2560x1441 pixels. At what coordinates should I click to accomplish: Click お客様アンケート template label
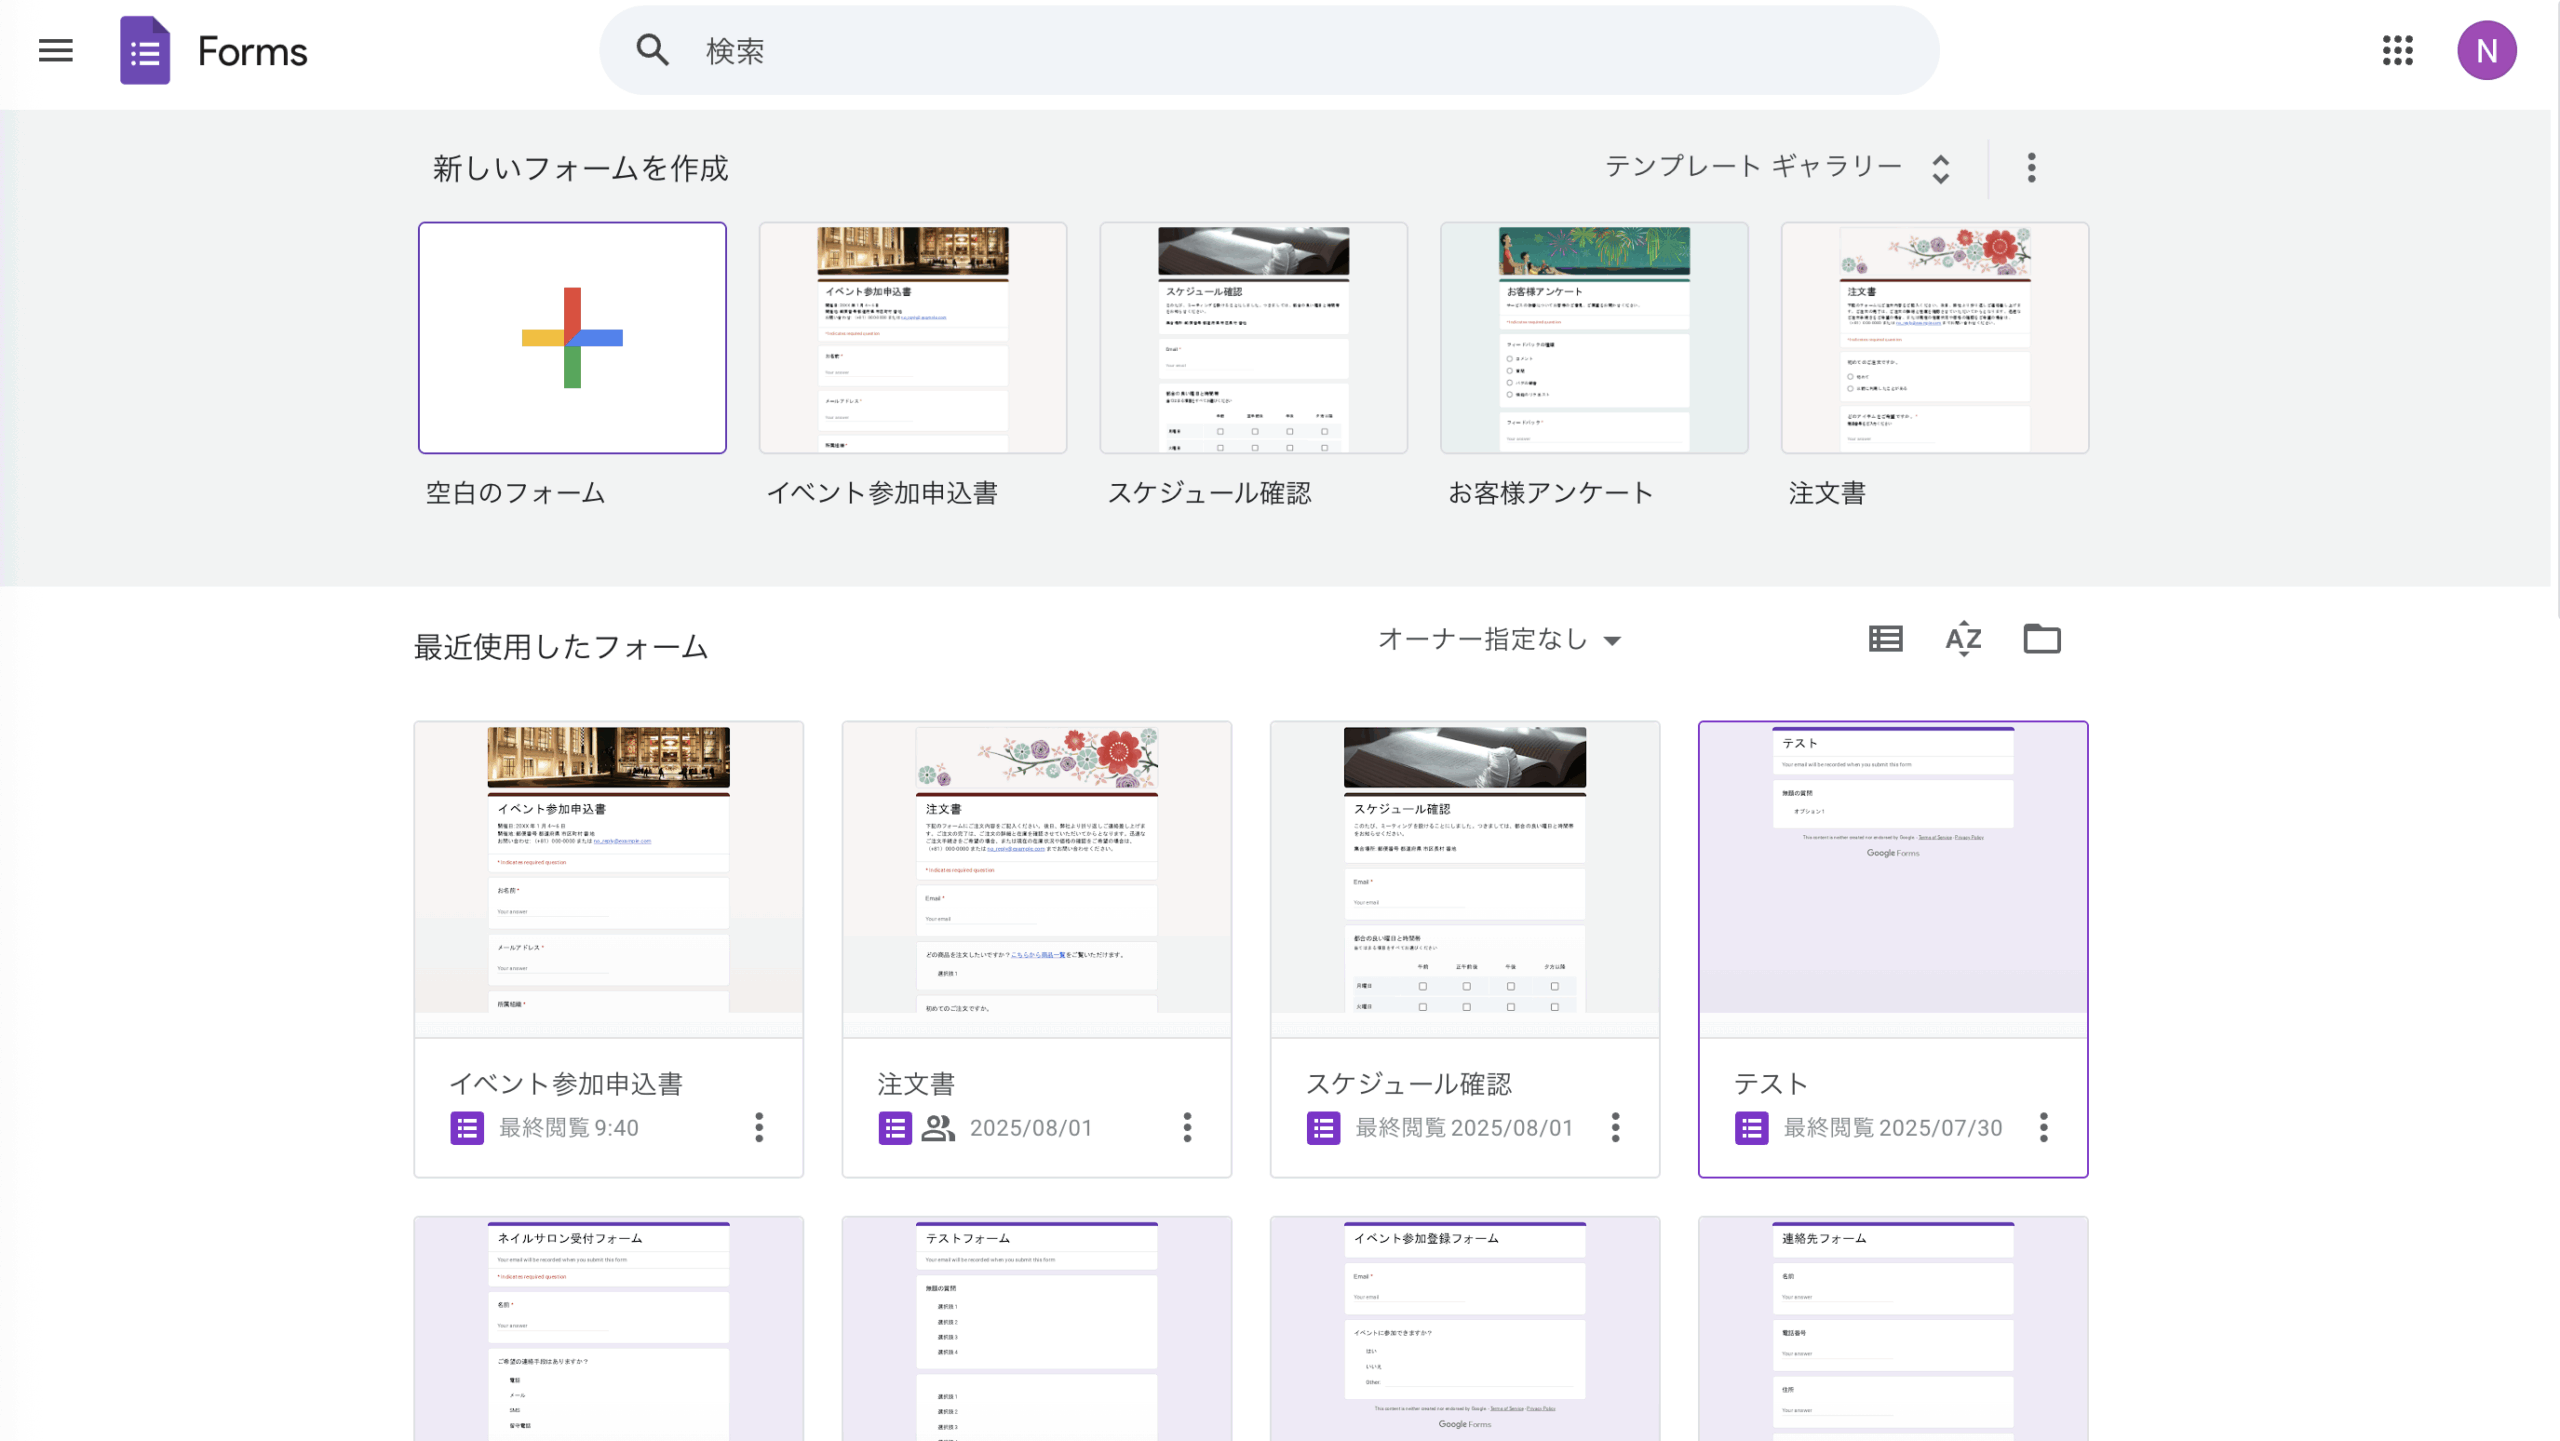pos(1551,493)
